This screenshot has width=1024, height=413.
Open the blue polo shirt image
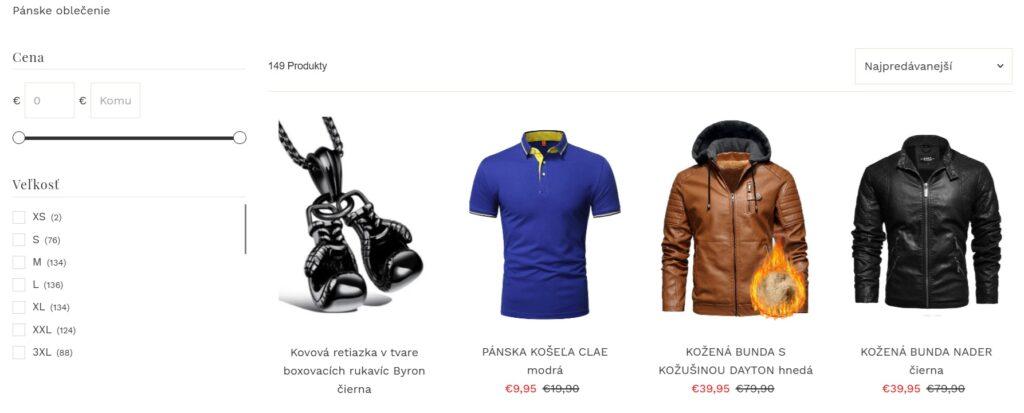pos(545,223)
